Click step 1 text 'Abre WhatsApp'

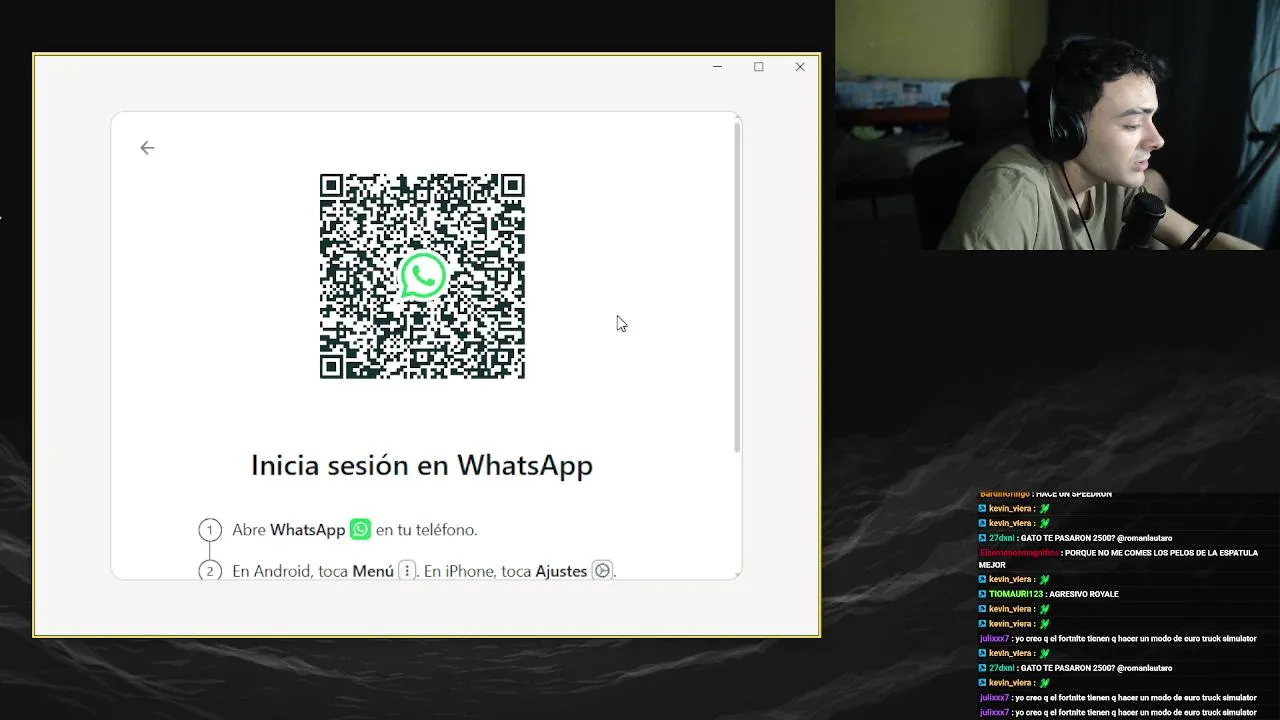pos(289,530)
